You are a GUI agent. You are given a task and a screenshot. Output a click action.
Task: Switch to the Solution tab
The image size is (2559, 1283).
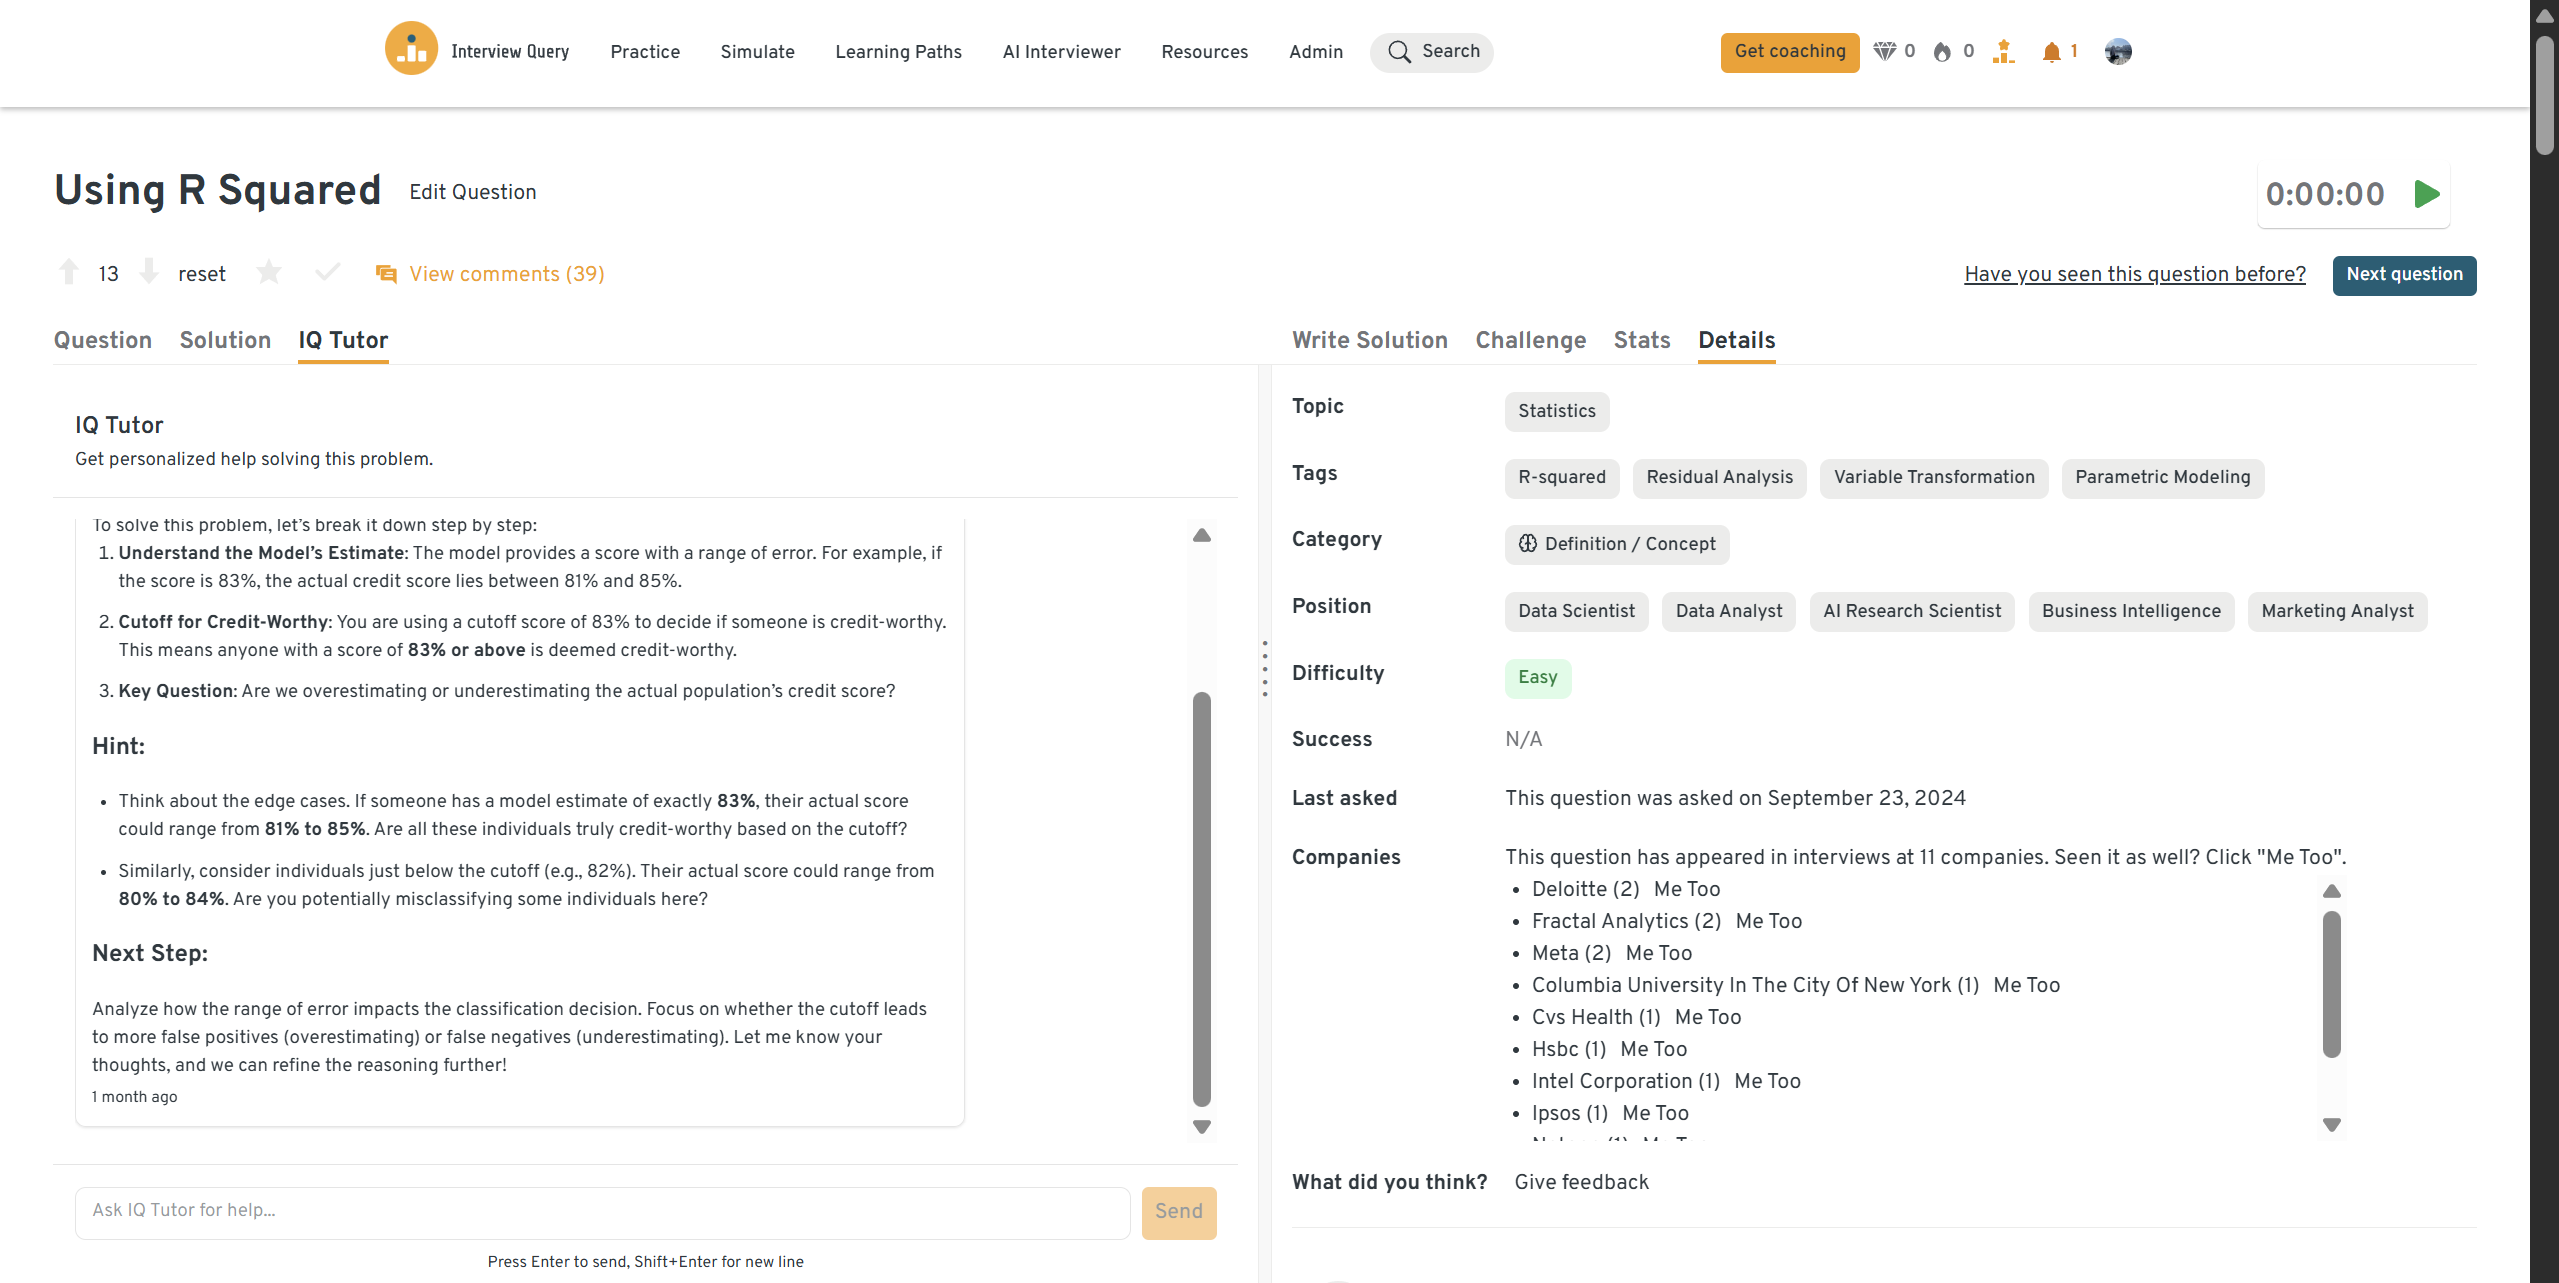click(225, 340)
